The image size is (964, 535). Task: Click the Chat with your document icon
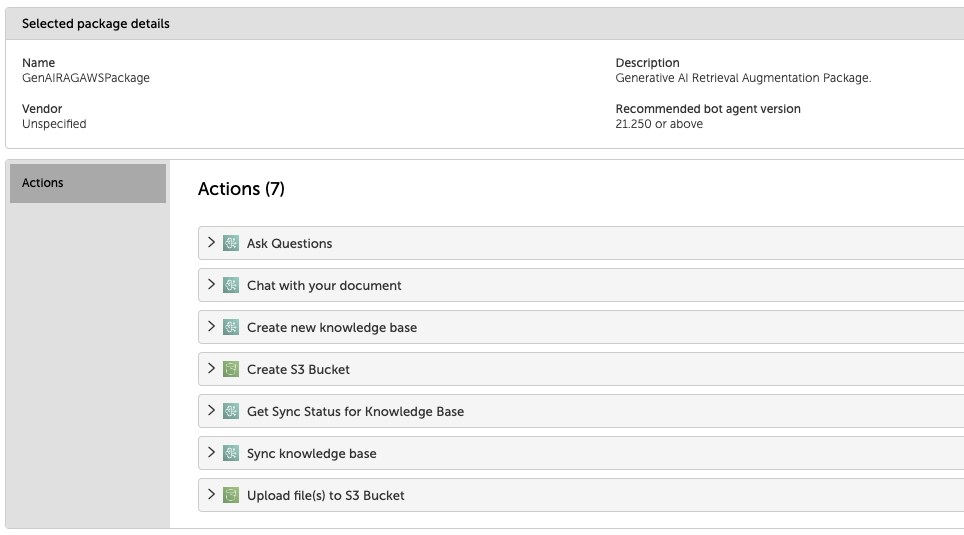click(231, 285)
